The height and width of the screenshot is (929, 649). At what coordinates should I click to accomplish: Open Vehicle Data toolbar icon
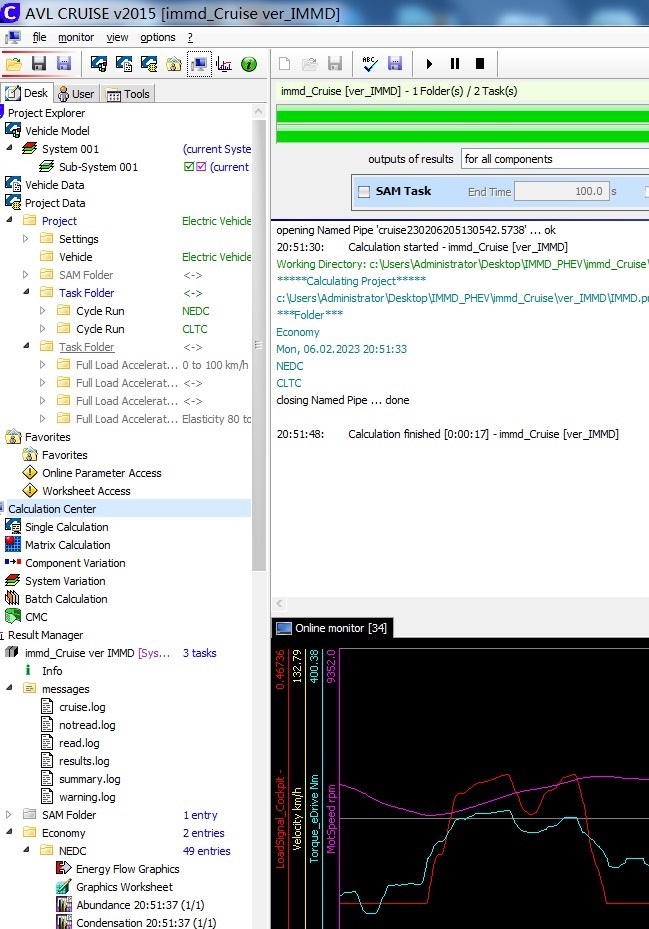tap(123, 64)
